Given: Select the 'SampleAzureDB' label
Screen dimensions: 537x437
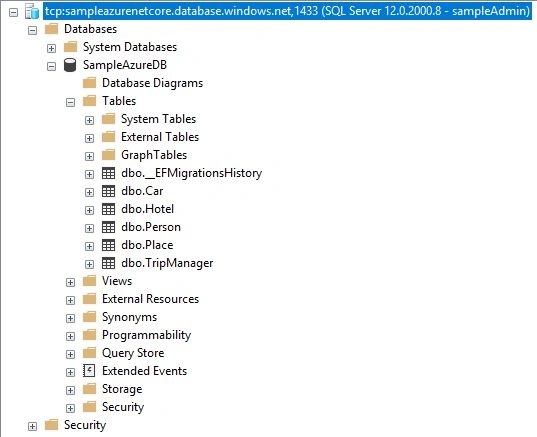Looking at the screenshot, I should 125,65.
